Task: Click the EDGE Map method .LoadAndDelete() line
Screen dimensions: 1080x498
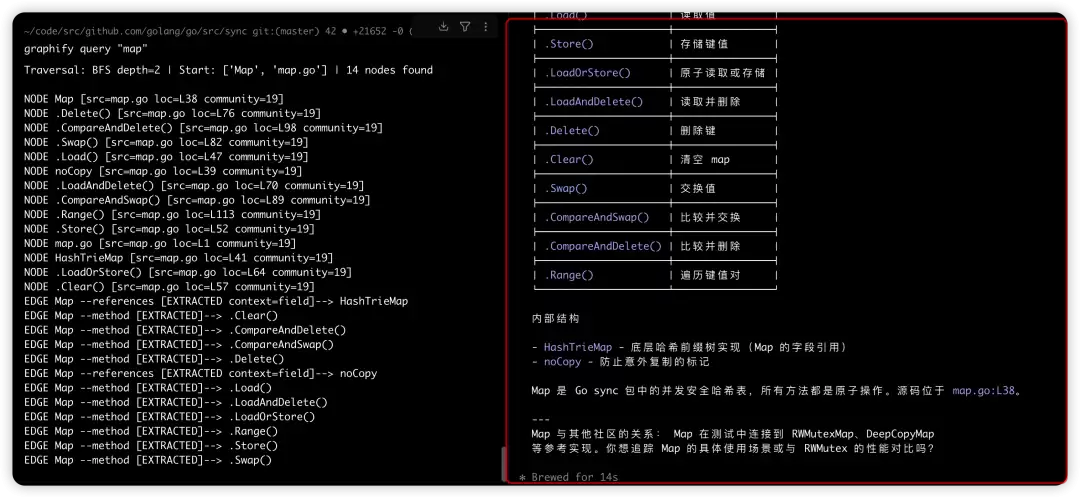Action: click(176, 402)
